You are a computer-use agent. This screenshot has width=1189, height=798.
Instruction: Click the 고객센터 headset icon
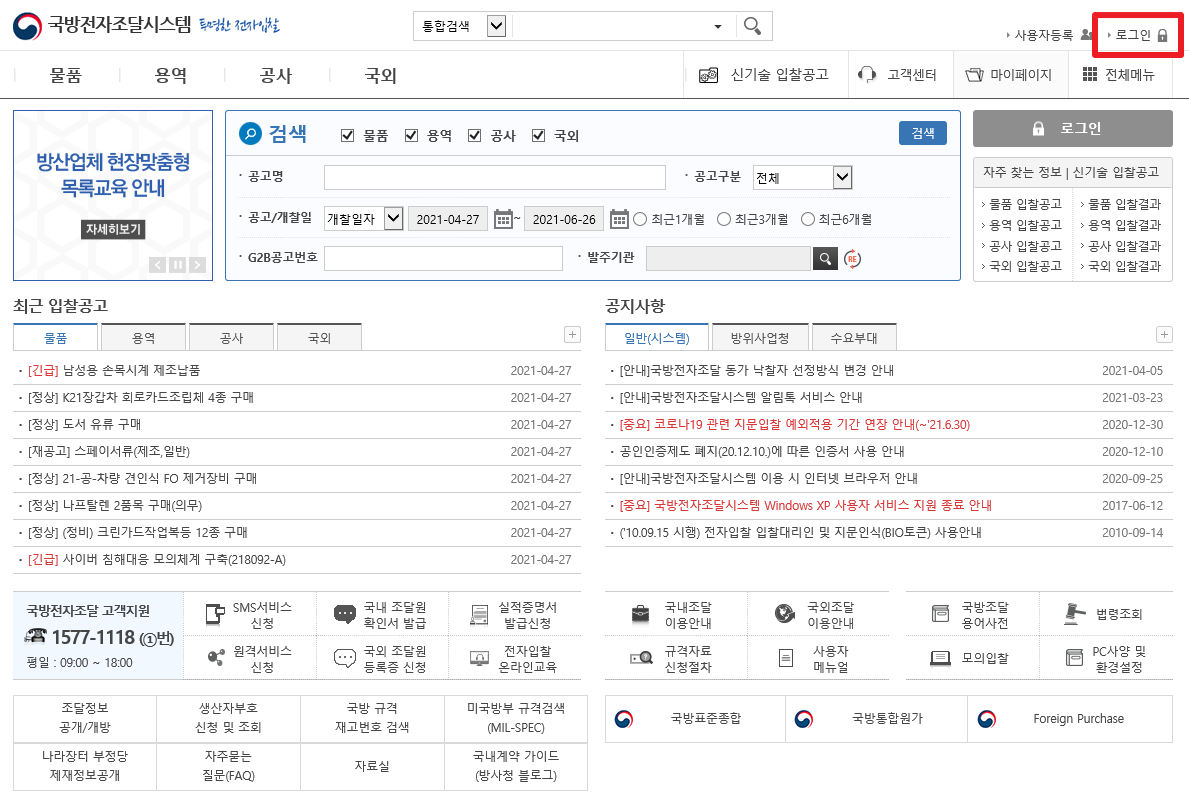866,74
